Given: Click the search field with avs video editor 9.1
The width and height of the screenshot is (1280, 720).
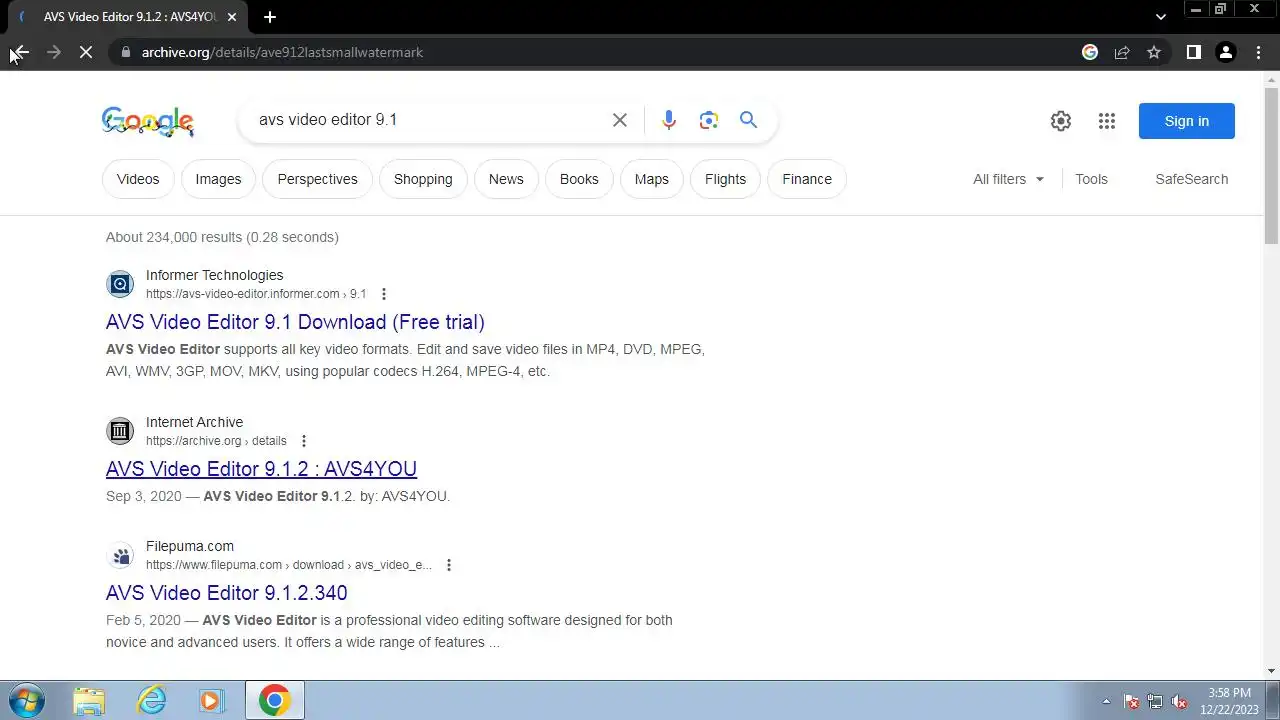Looking at the screenshot, I should coord(428,120).
